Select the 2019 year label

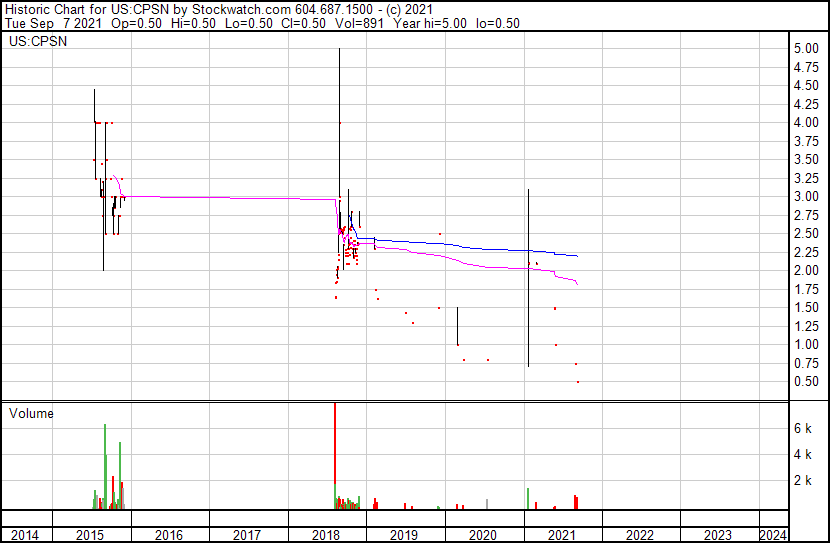pos(404,535)
